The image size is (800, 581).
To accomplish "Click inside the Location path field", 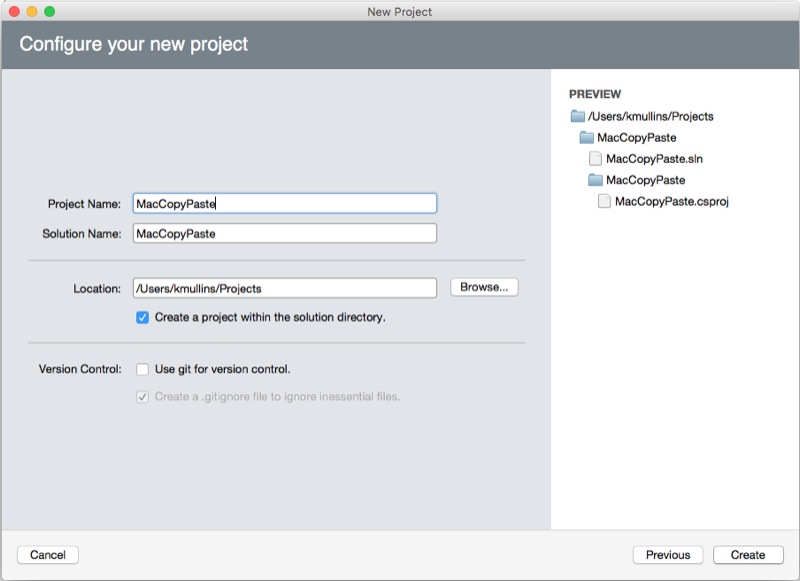I will click(x=285, y=287).
